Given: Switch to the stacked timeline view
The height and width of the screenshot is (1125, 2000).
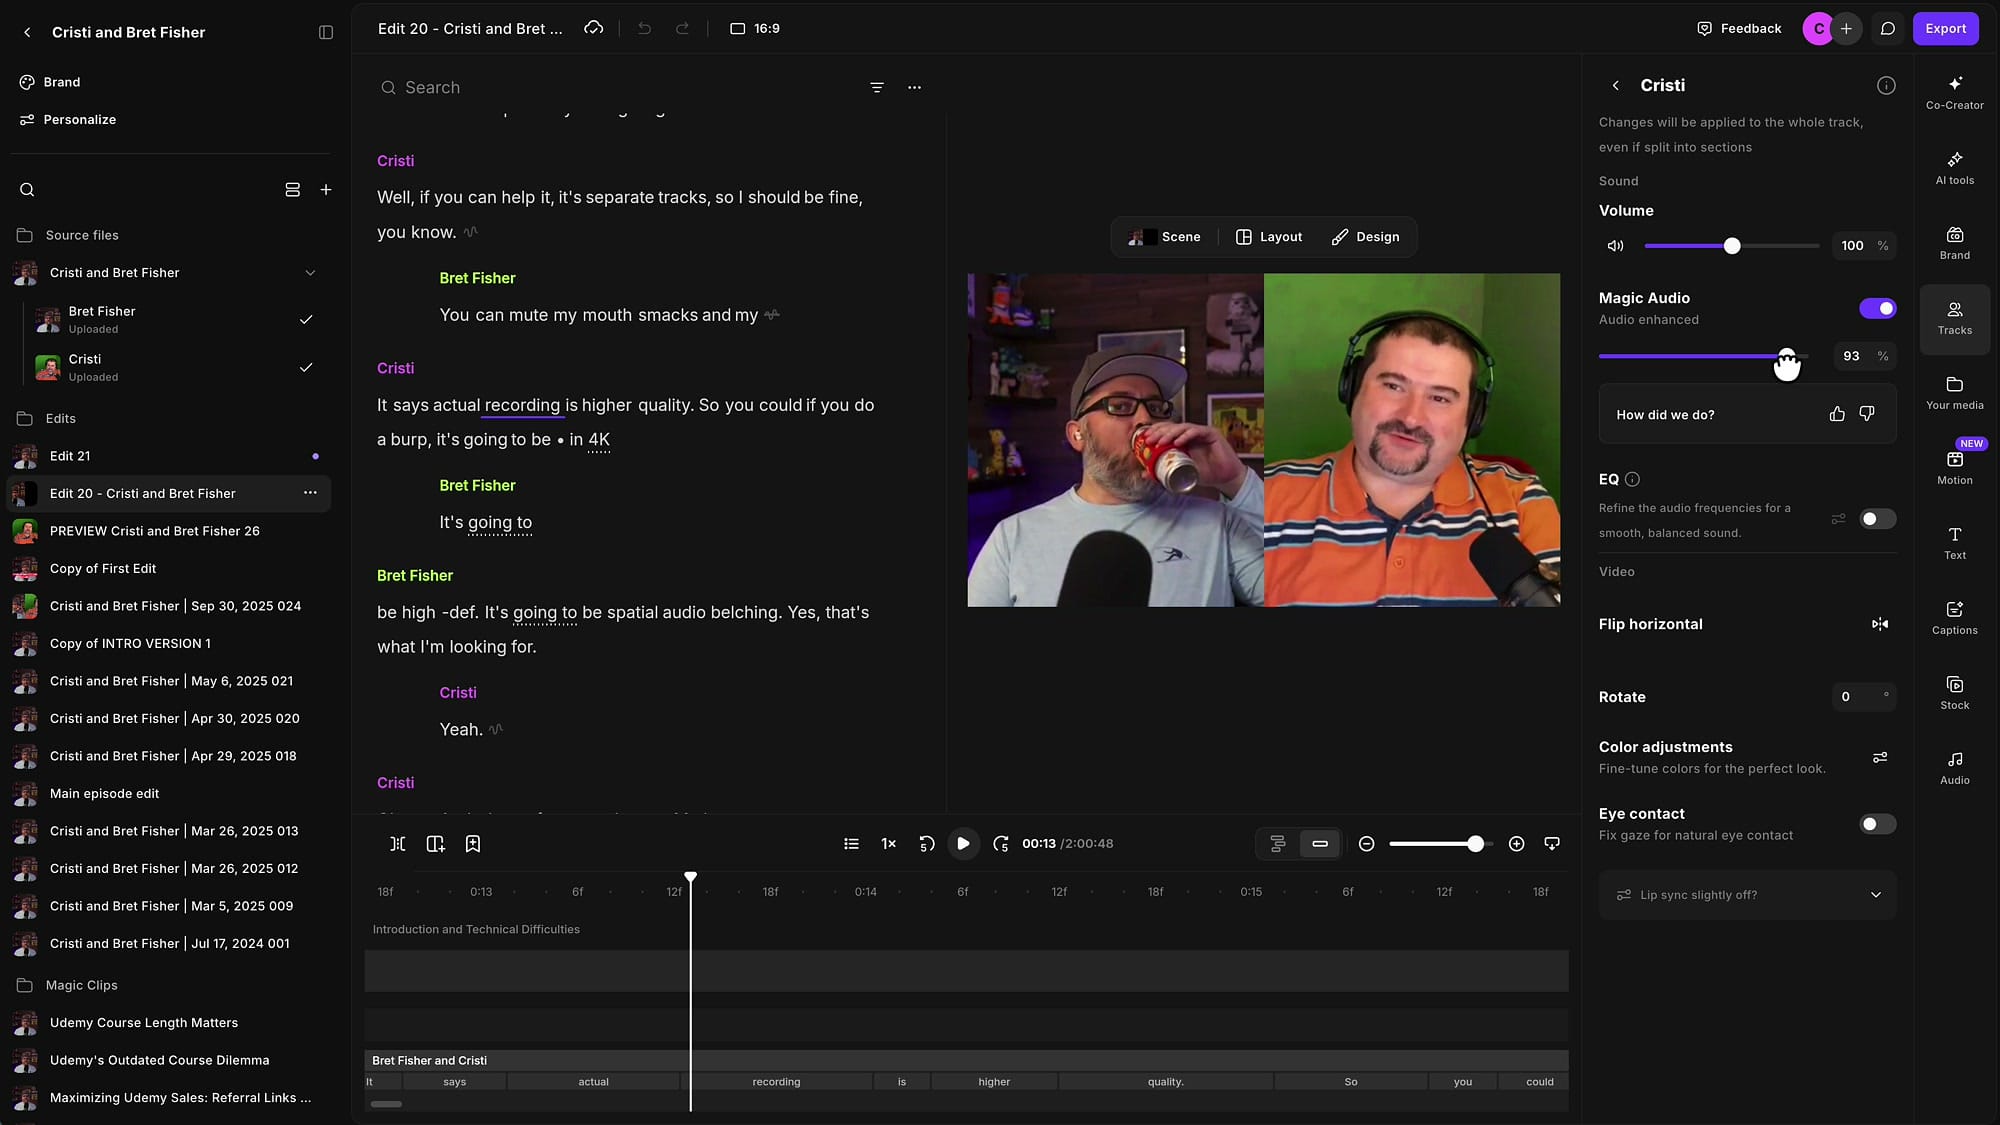Looking at the screenshot, I should point(1277,844).
